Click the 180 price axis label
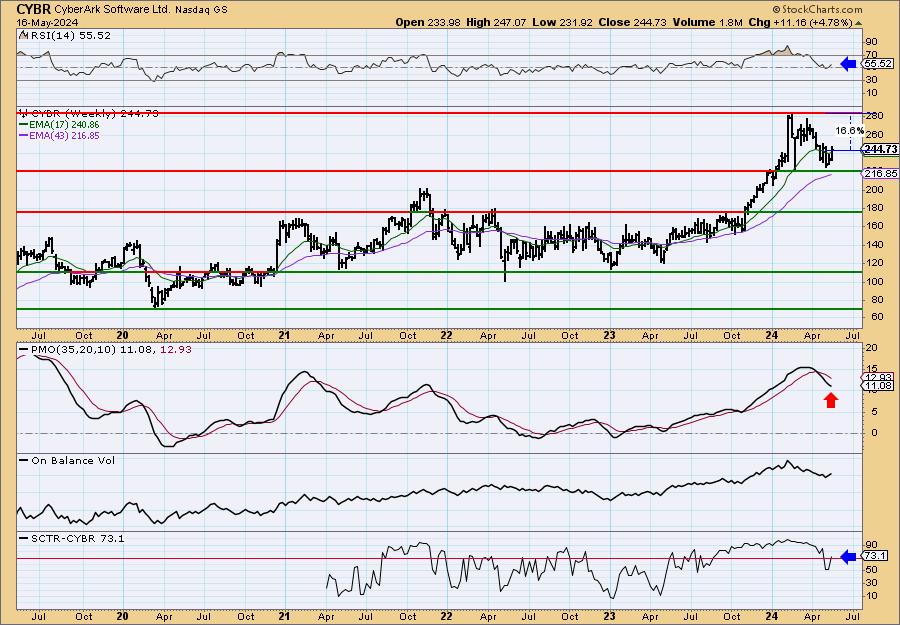This screenshot has width=900, height=625. click(874, 208)
